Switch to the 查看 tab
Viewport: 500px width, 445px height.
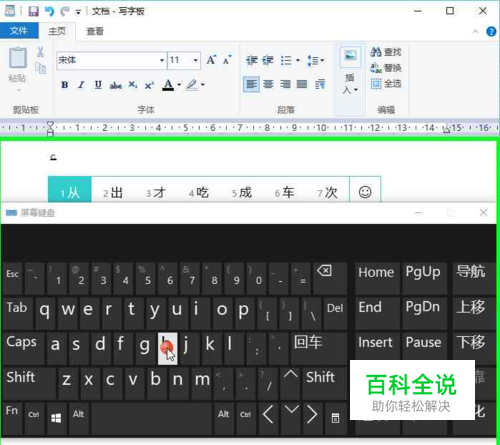[95, 31]
